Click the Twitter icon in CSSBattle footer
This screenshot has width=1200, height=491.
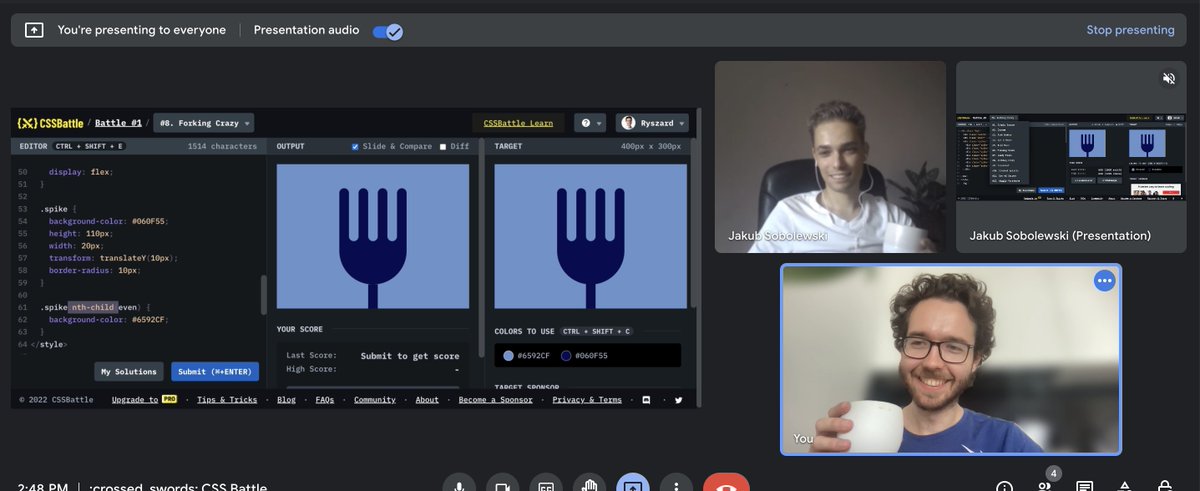pyautogui.click(x=678, y=400)
